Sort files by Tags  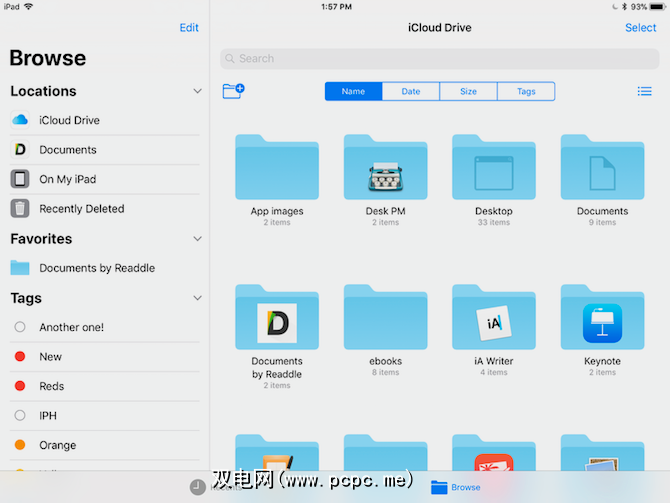click(526, 91)
